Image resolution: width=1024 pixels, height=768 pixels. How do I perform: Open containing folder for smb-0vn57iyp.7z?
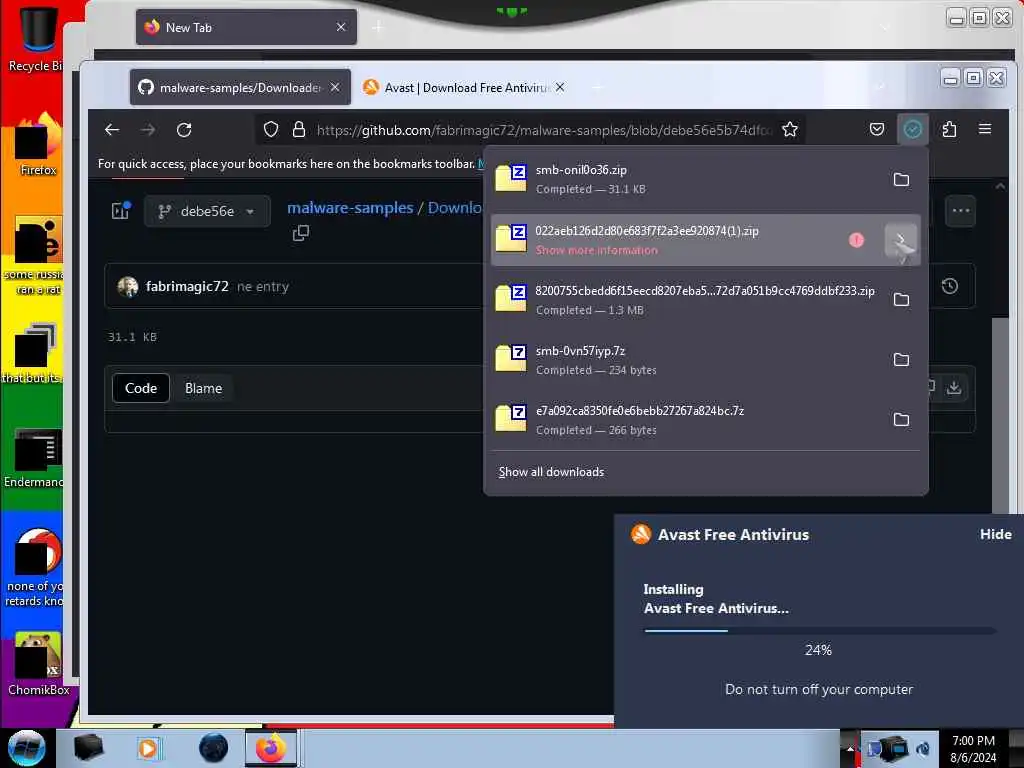click(901, 360)
